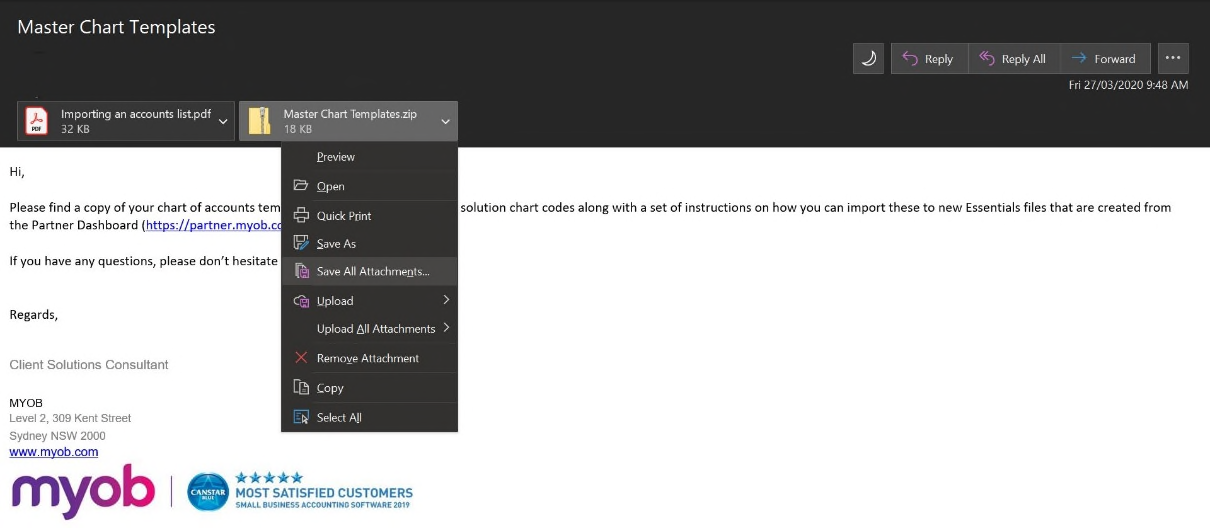
Task: Toggle dark mode moon icon
Action: (868, 59)
